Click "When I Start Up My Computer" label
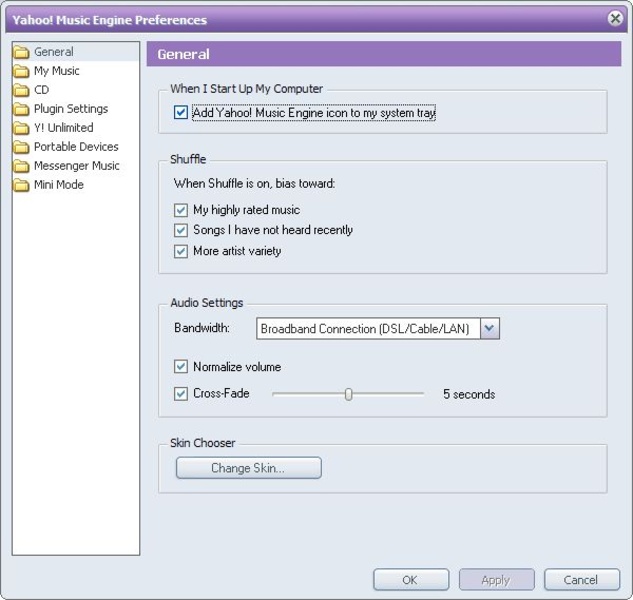 point(247,89)
